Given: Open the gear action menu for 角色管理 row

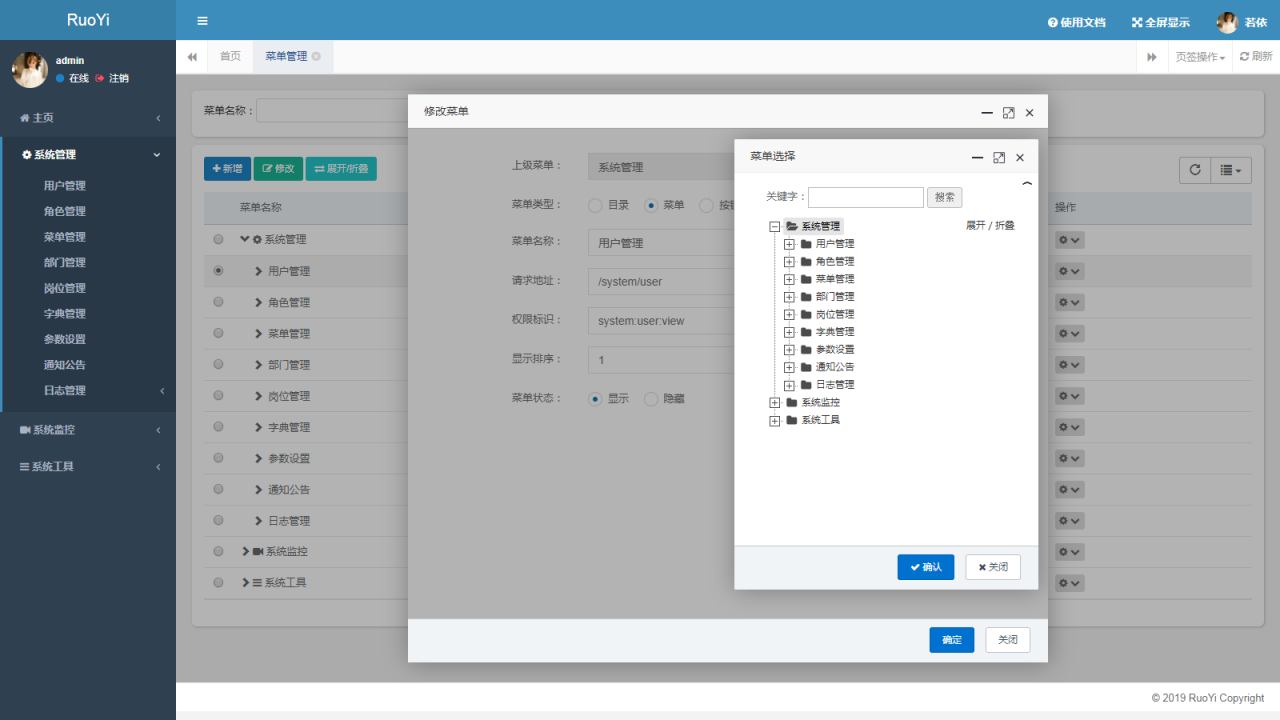Looking at the screenshot, I should (x=1070, y=302).
